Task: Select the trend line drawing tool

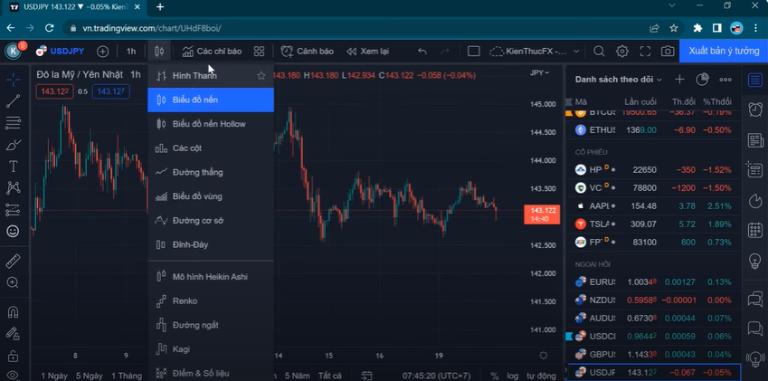Action: click(x=13, y=101)
